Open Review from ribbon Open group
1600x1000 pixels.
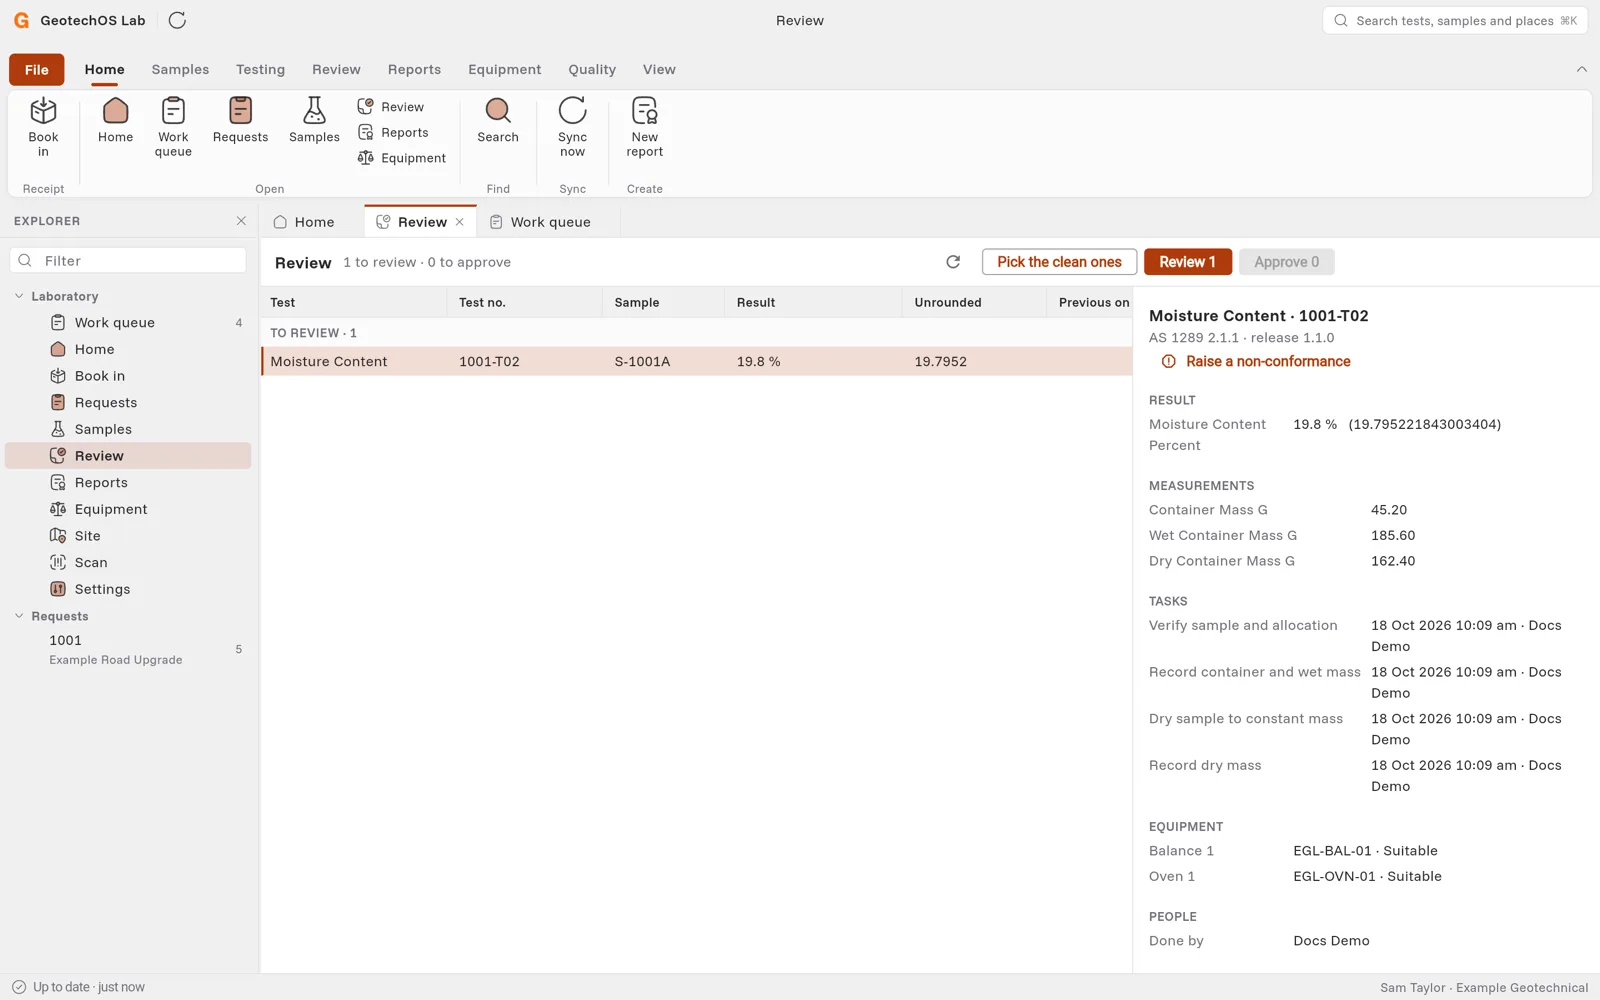[x=391, y=107]
